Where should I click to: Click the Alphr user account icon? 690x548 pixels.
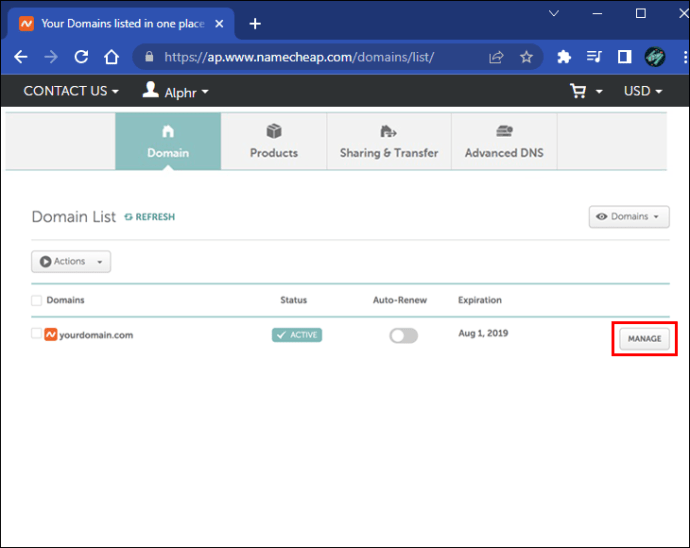[x=150, y=90]
